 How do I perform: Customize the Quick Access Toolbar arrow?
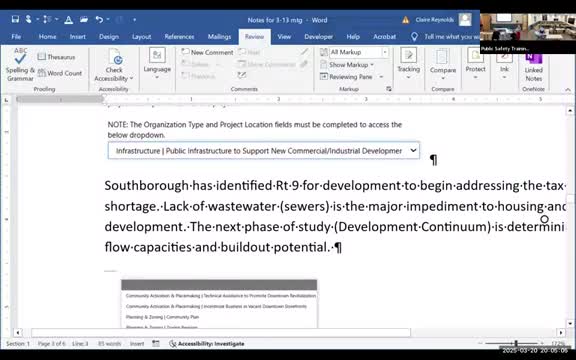[x=134, y=19]
